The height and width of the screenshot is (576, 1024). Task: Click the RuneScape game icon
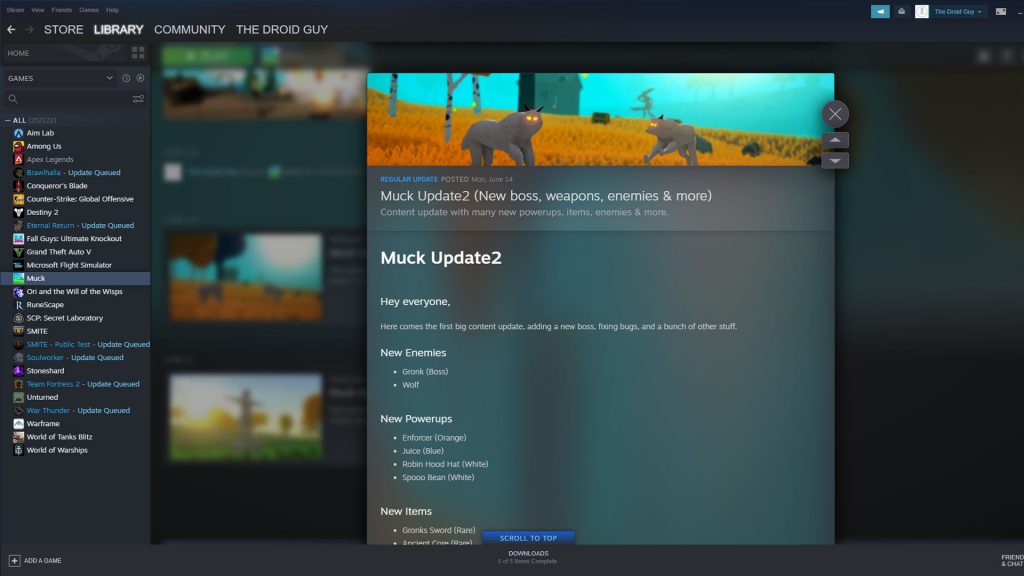tap(18, 304)
